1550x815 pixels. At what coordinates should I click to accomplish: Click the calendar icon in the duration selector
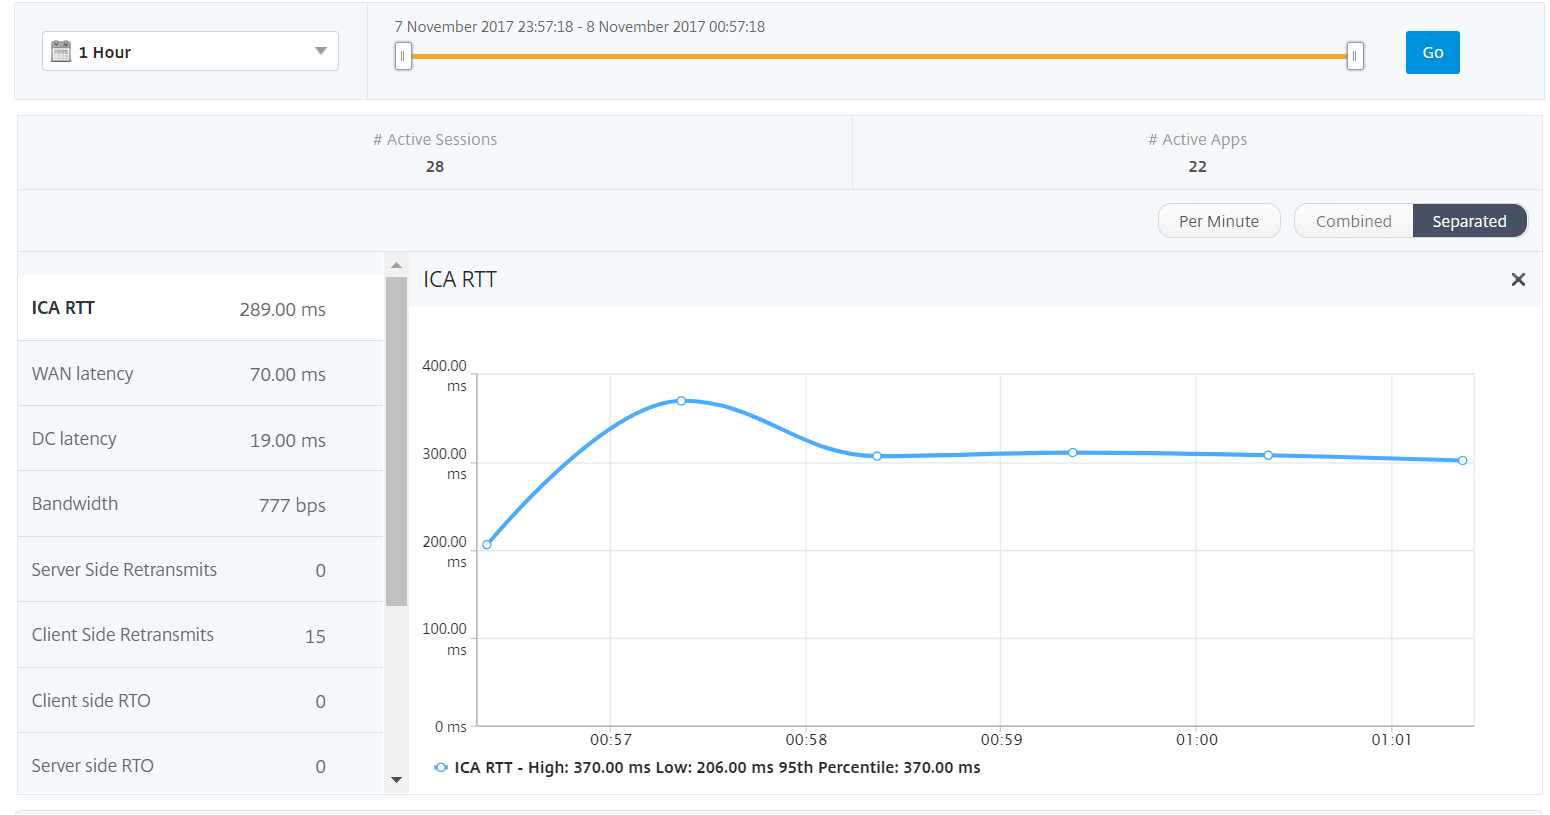(x=62, y=50)
